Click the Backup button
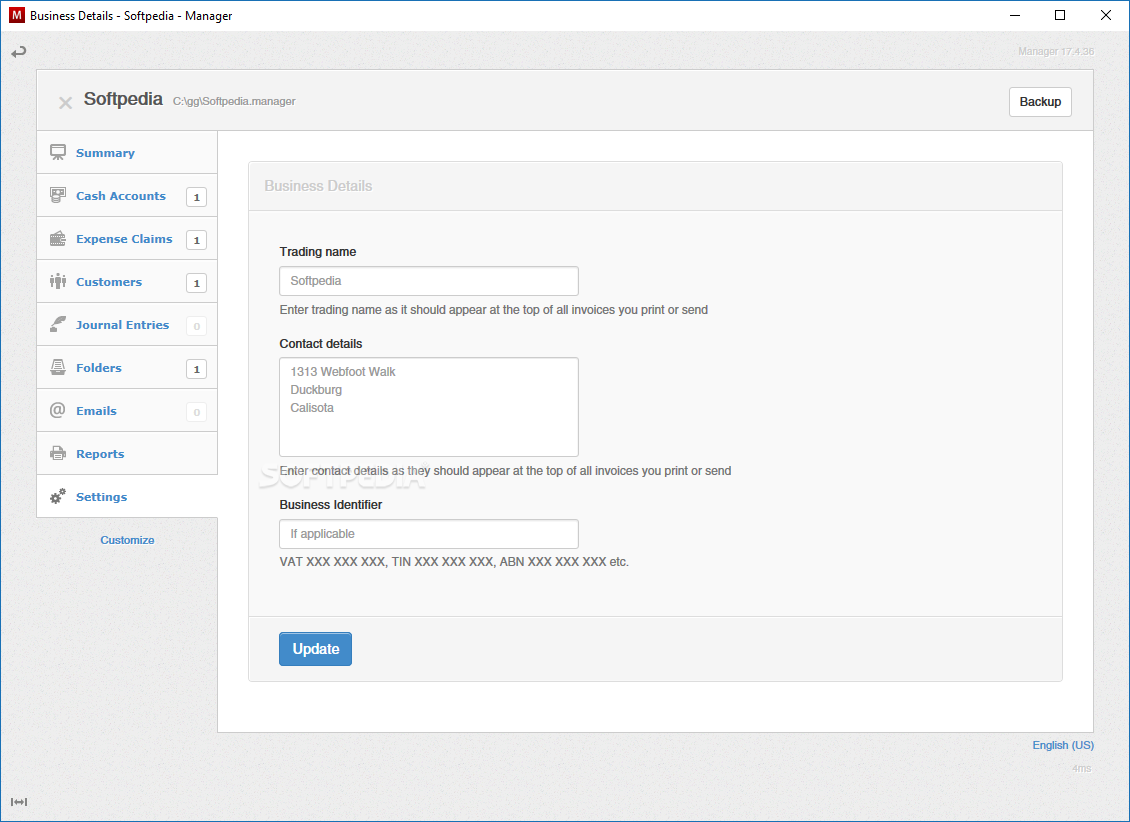This screenshot has height=822, width=1130. pyautogui.click(x=1040, y=102)
